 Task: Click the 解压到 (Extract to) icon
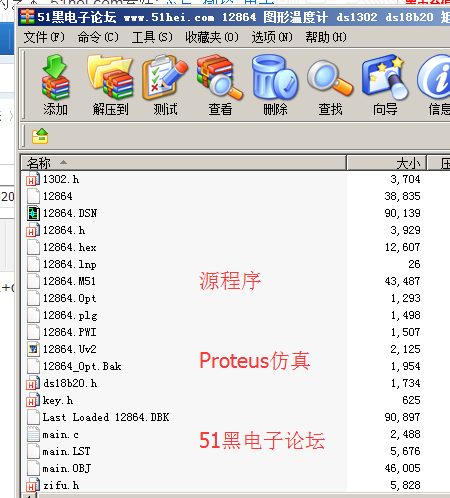click(110, 85)
